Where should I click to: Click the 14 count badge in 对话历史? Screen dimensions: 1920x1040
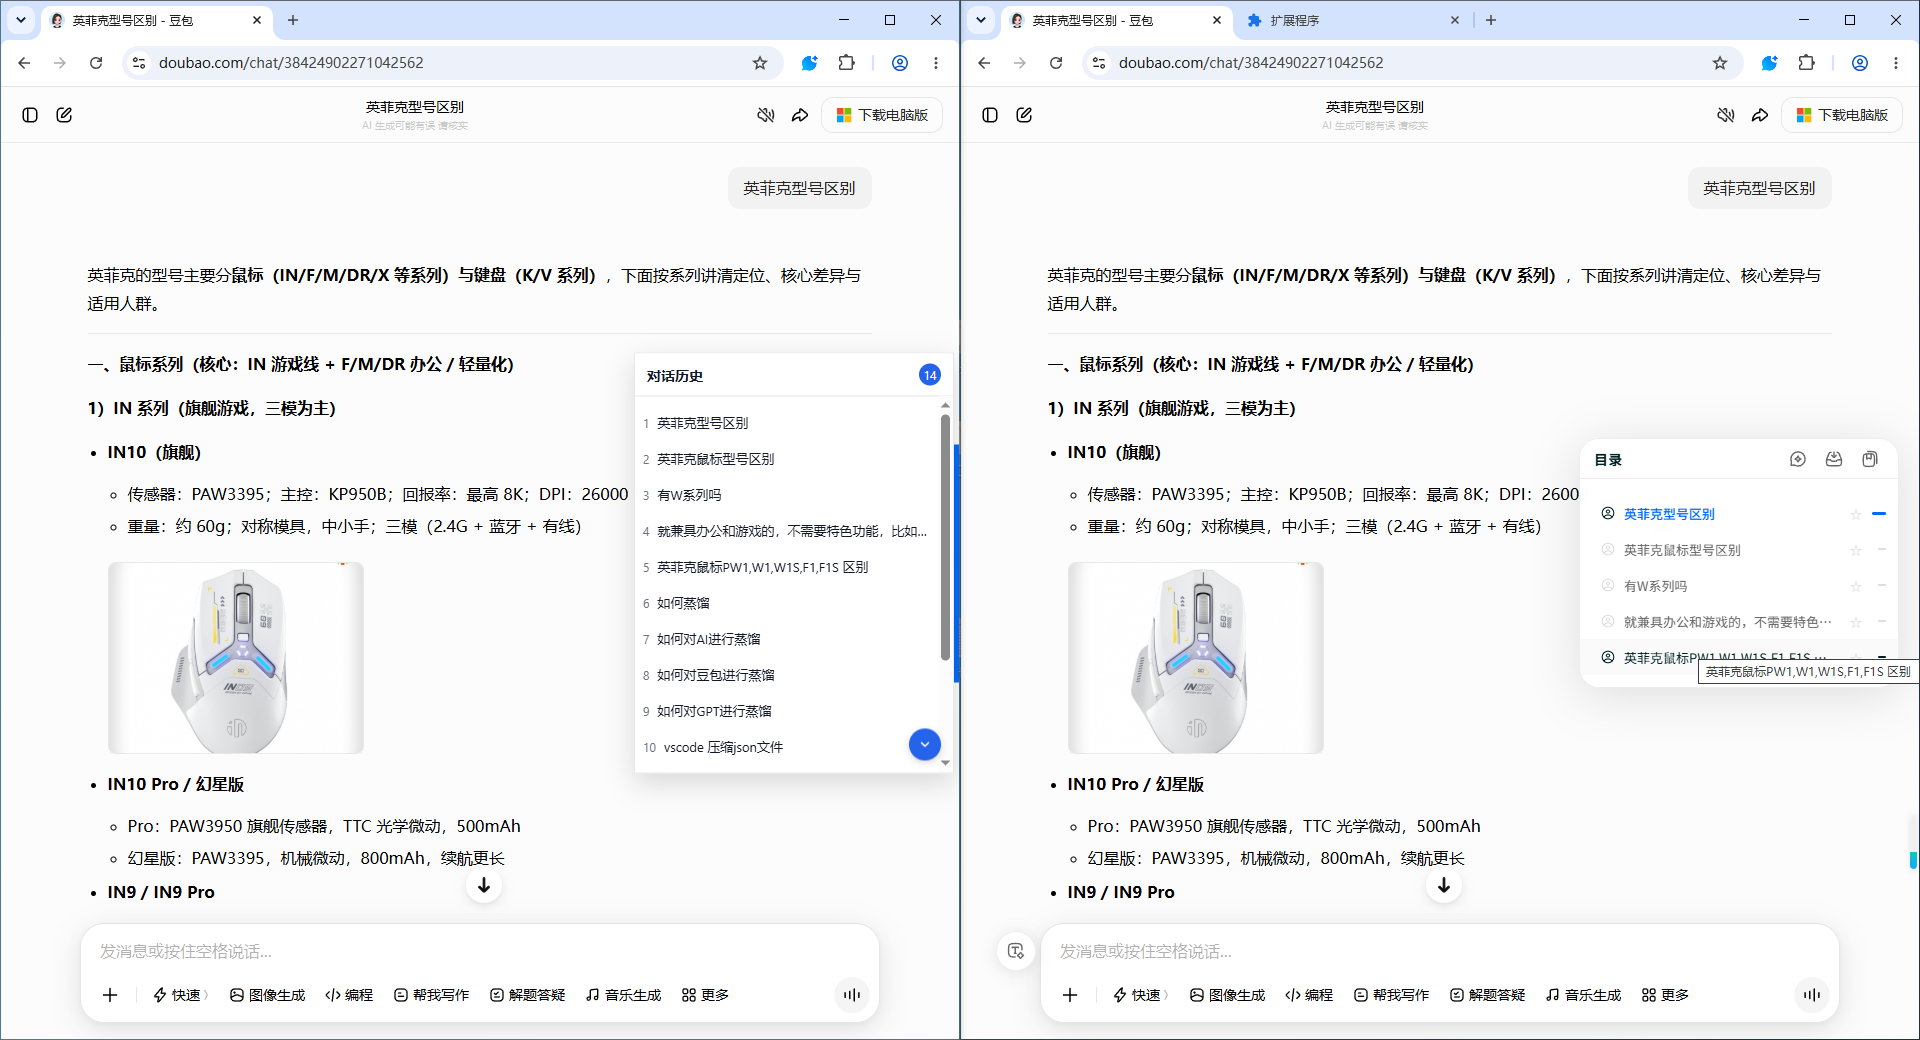[930, 375]
